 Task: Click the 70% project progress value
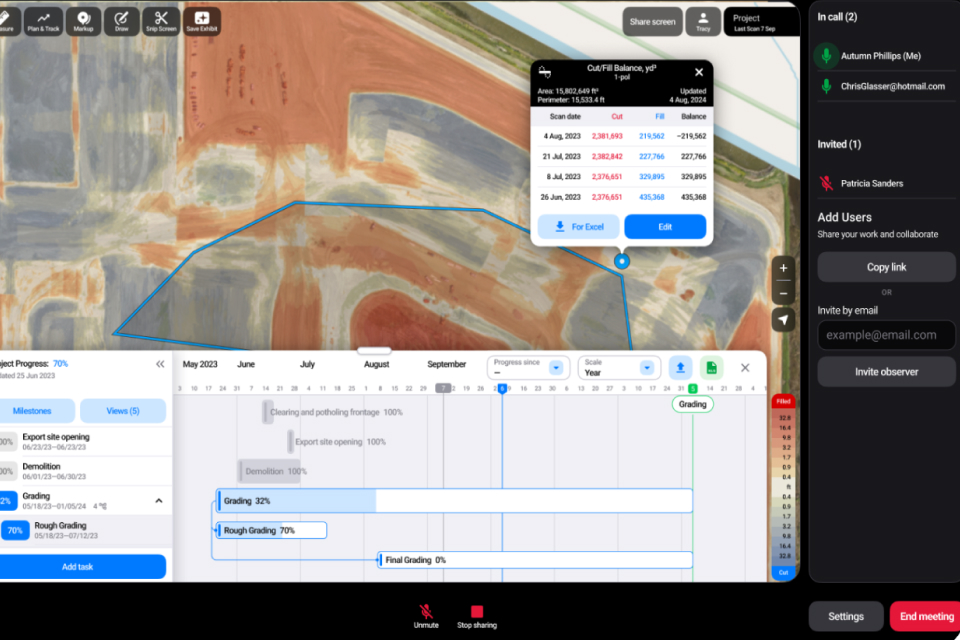pyautogui.click(x=60, y=363)
